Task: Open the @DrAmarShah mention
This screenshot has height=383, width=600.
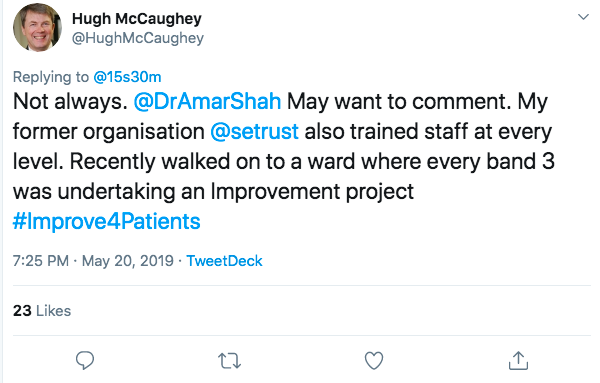Action: tap(207, 101)
